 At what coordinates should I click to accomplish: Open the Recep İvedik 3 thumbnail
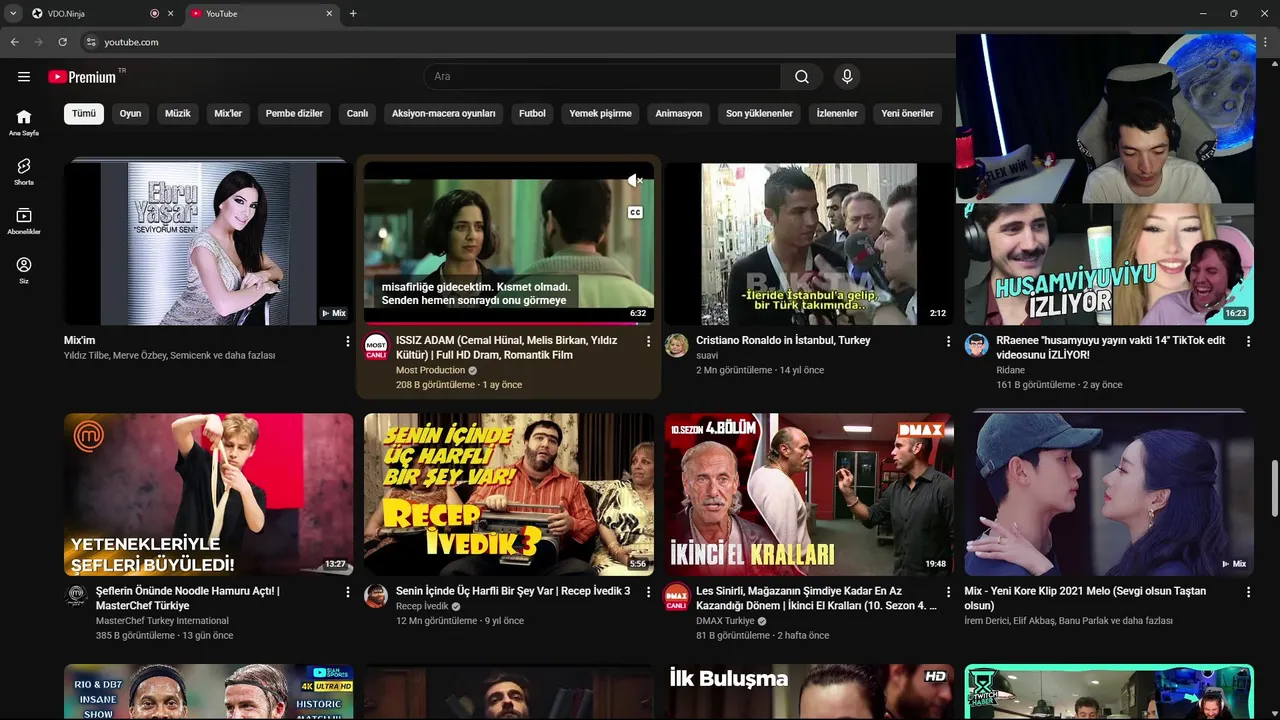(x=509, y=495)
